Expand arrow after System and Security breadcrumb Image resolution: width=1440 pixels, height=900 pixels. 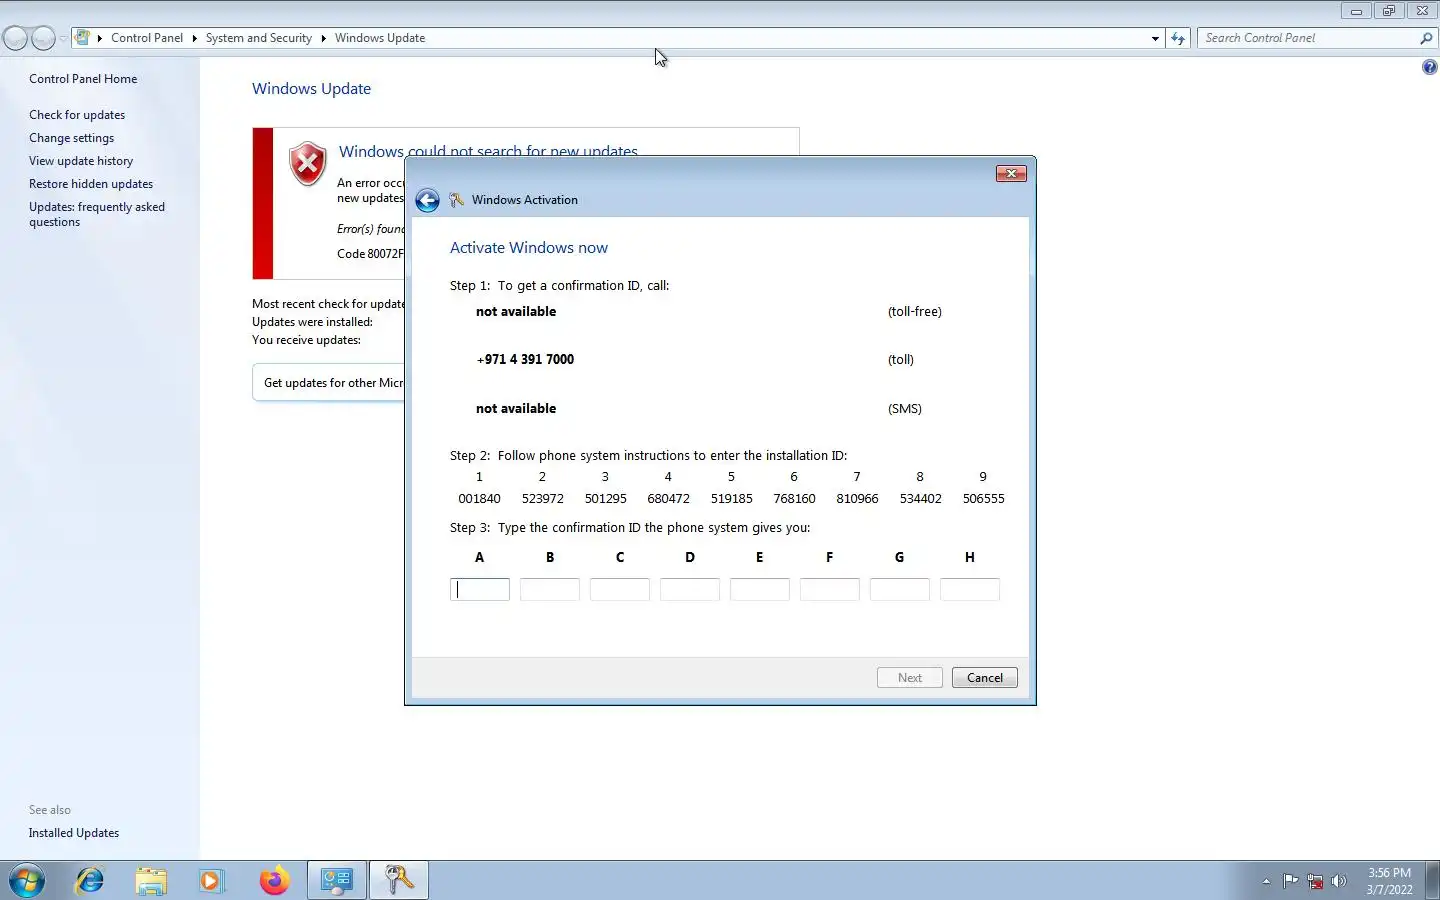pyautogui.click(x=323, y=38)
